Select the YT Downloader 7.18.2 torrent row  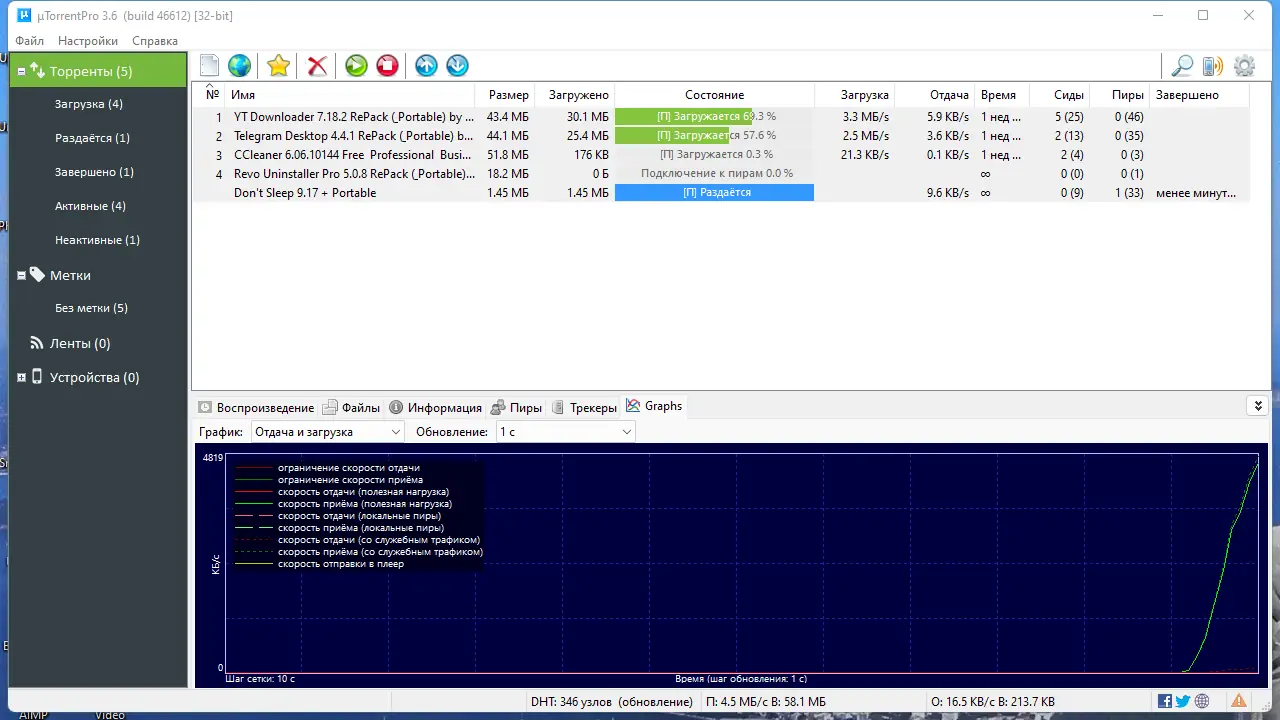click(721, 117)
